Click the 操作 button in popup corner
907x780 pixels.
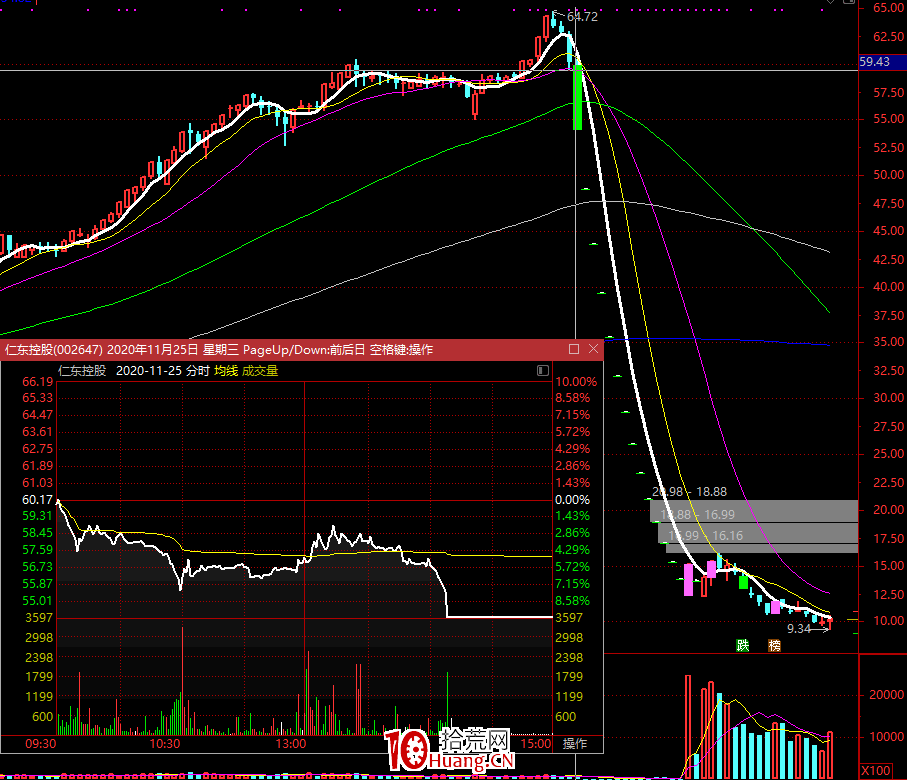[575, 744]
